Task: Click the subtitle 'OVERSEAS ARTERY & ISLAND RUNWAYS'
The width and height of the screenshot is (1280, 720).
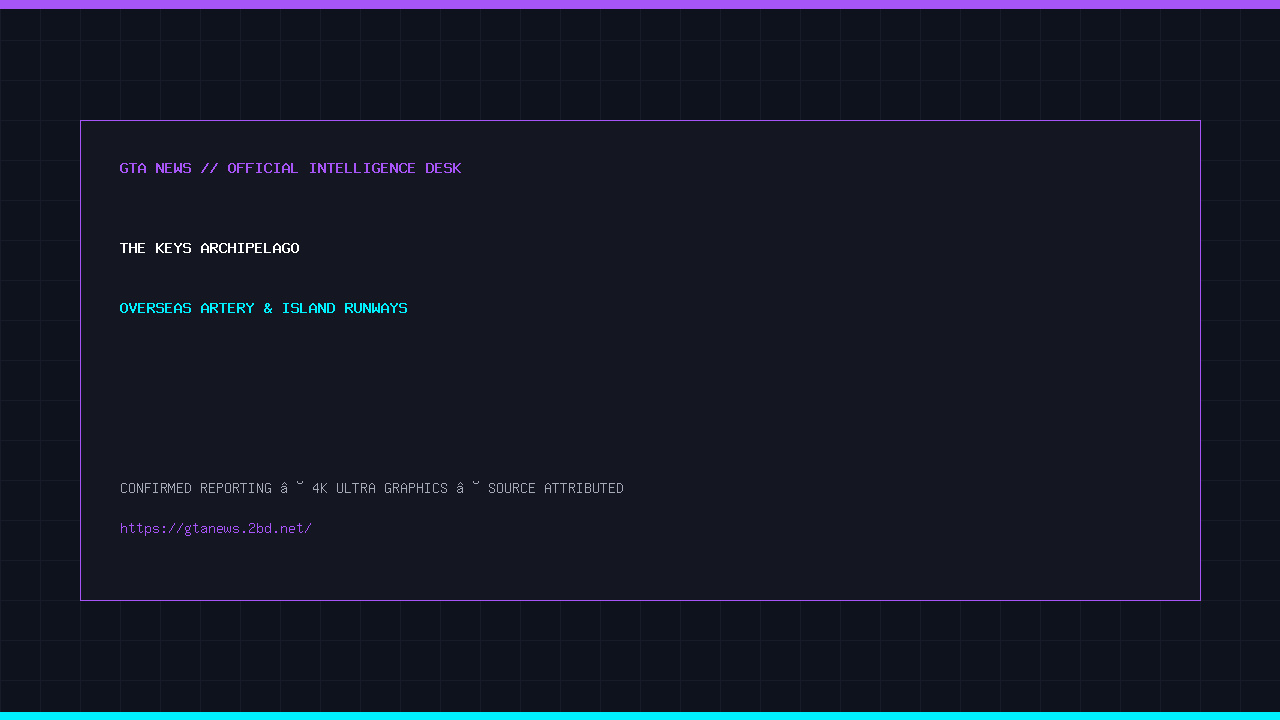Action: tap(263, 308)
